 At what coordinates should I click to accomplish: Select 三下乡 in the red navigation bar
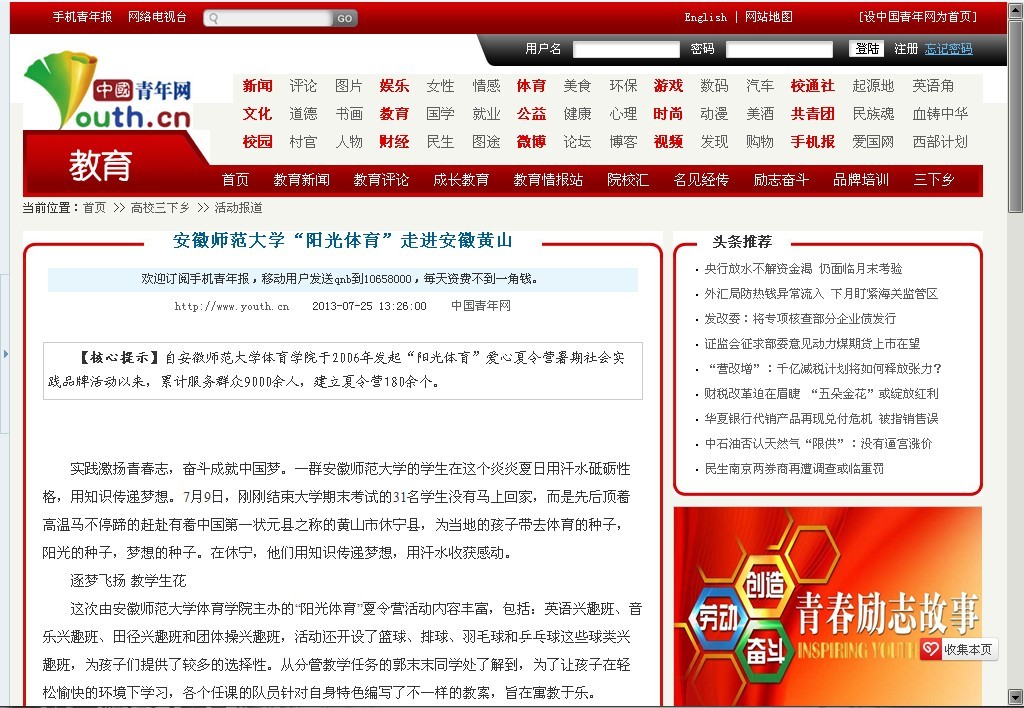pyautogui.click(x=933, y=180)
